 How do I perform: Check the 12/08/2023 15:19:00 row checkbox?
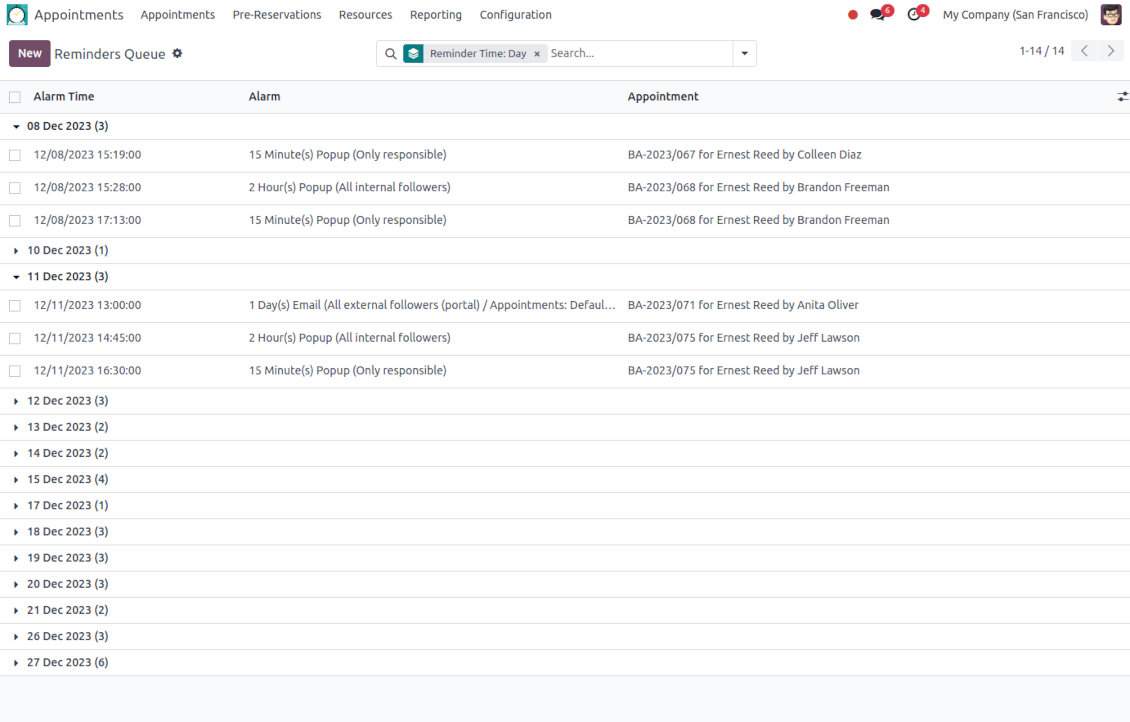pos(15,155)
